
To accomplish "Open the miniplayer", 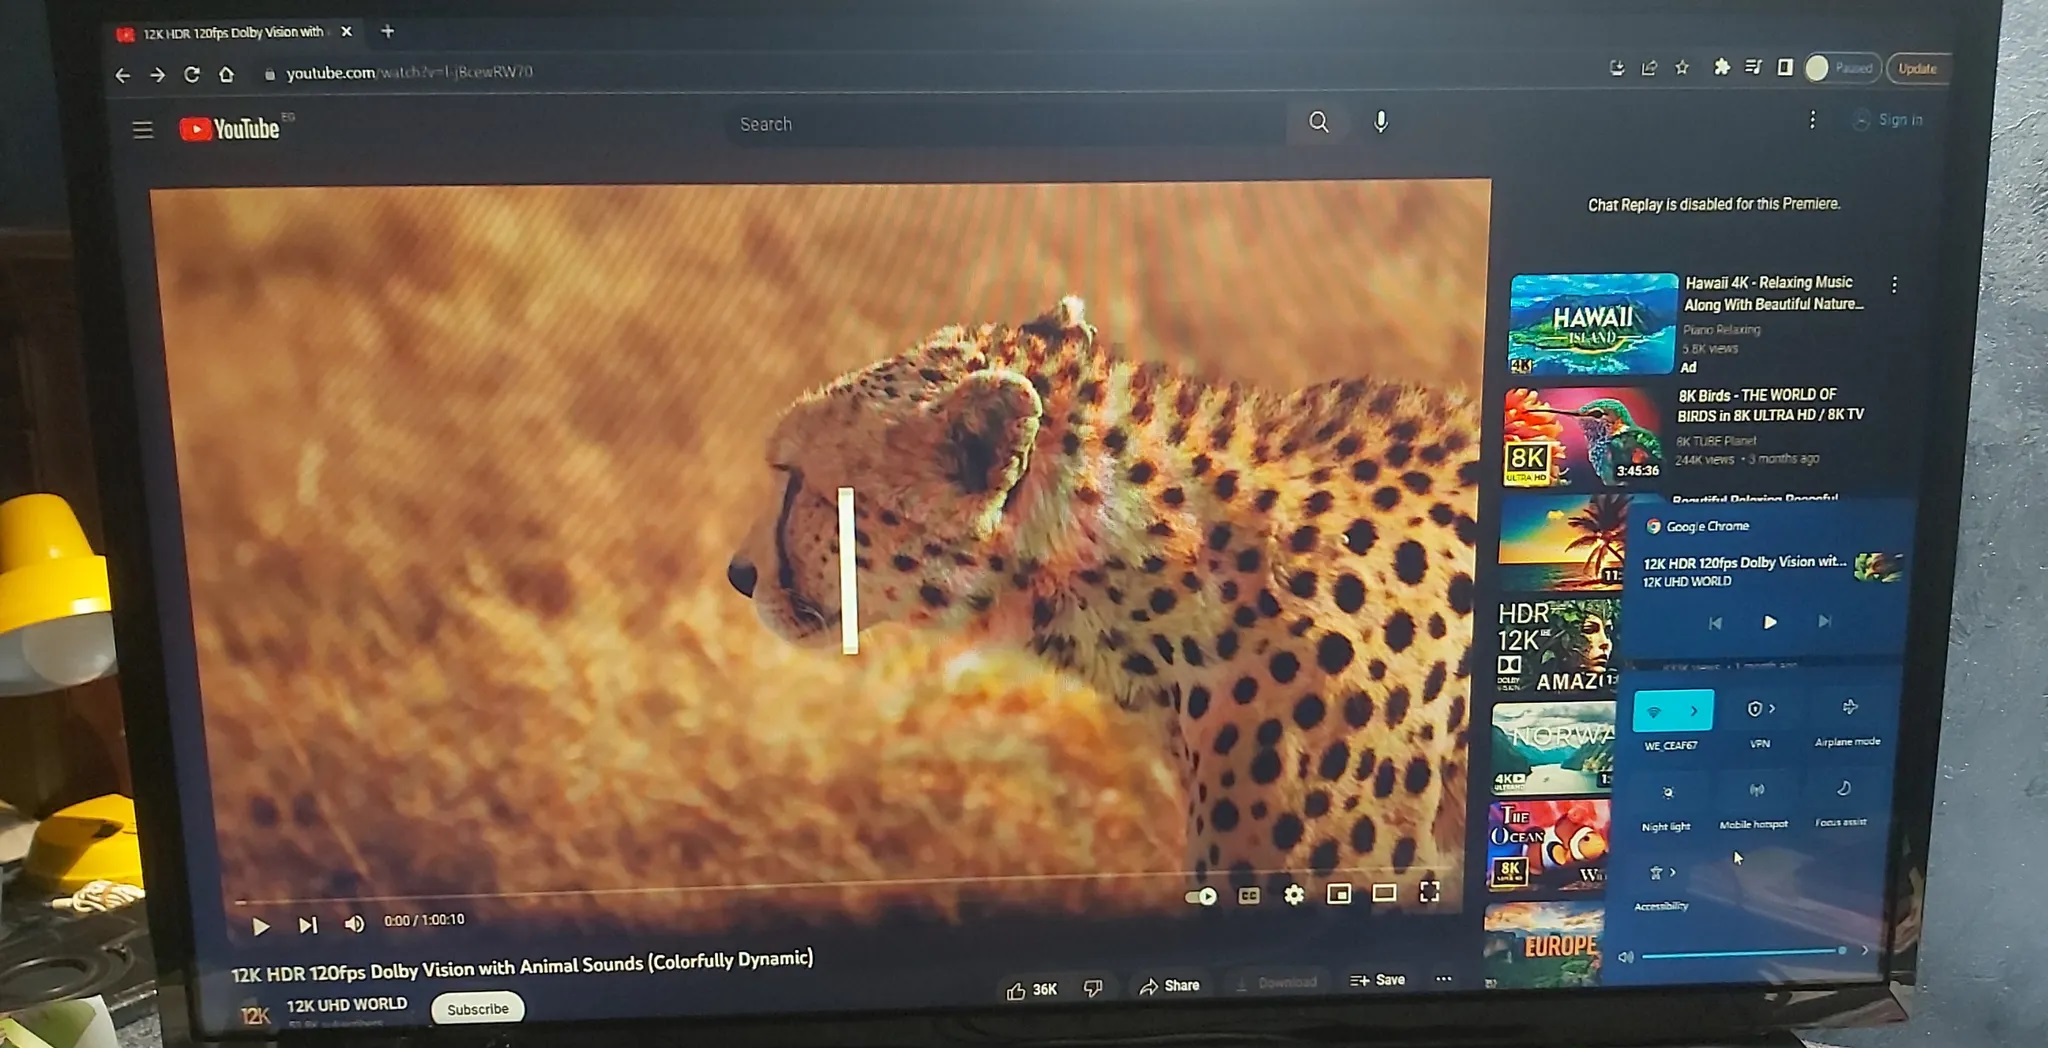I will pyautogui.click(x=1341, y=896).
